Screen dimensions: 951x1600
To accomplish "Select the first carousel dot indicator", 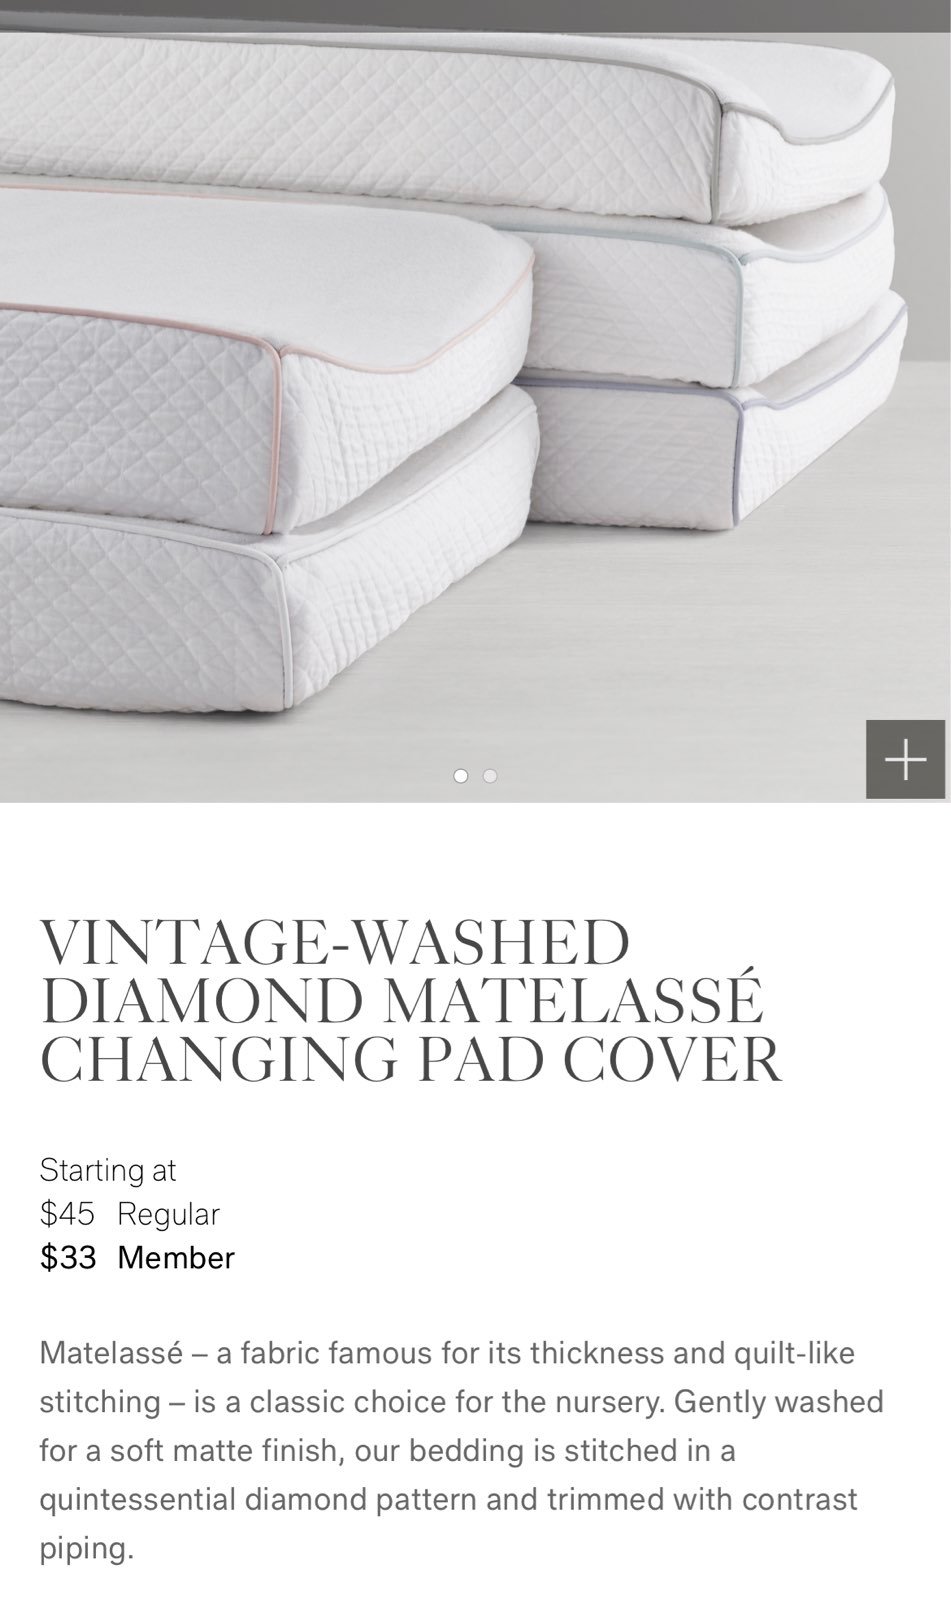I will point(461,776).
